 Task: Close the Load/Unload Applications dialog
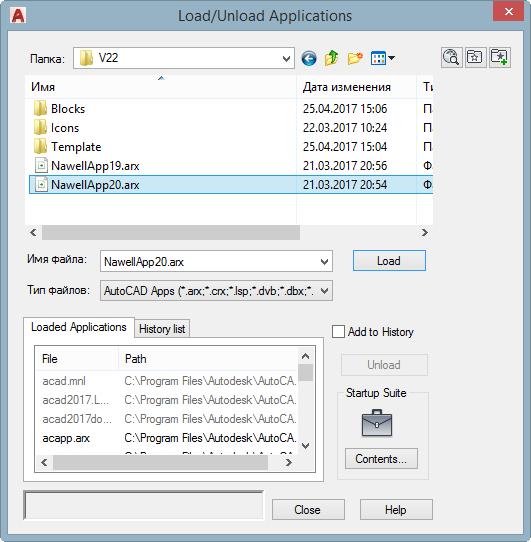(x=508, y=11)
